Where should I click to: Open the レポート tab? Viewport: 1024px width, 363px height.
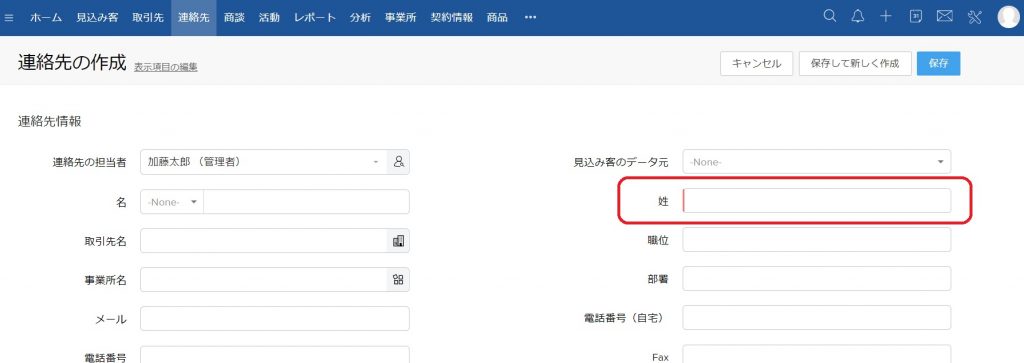click(x=315, y=18)
